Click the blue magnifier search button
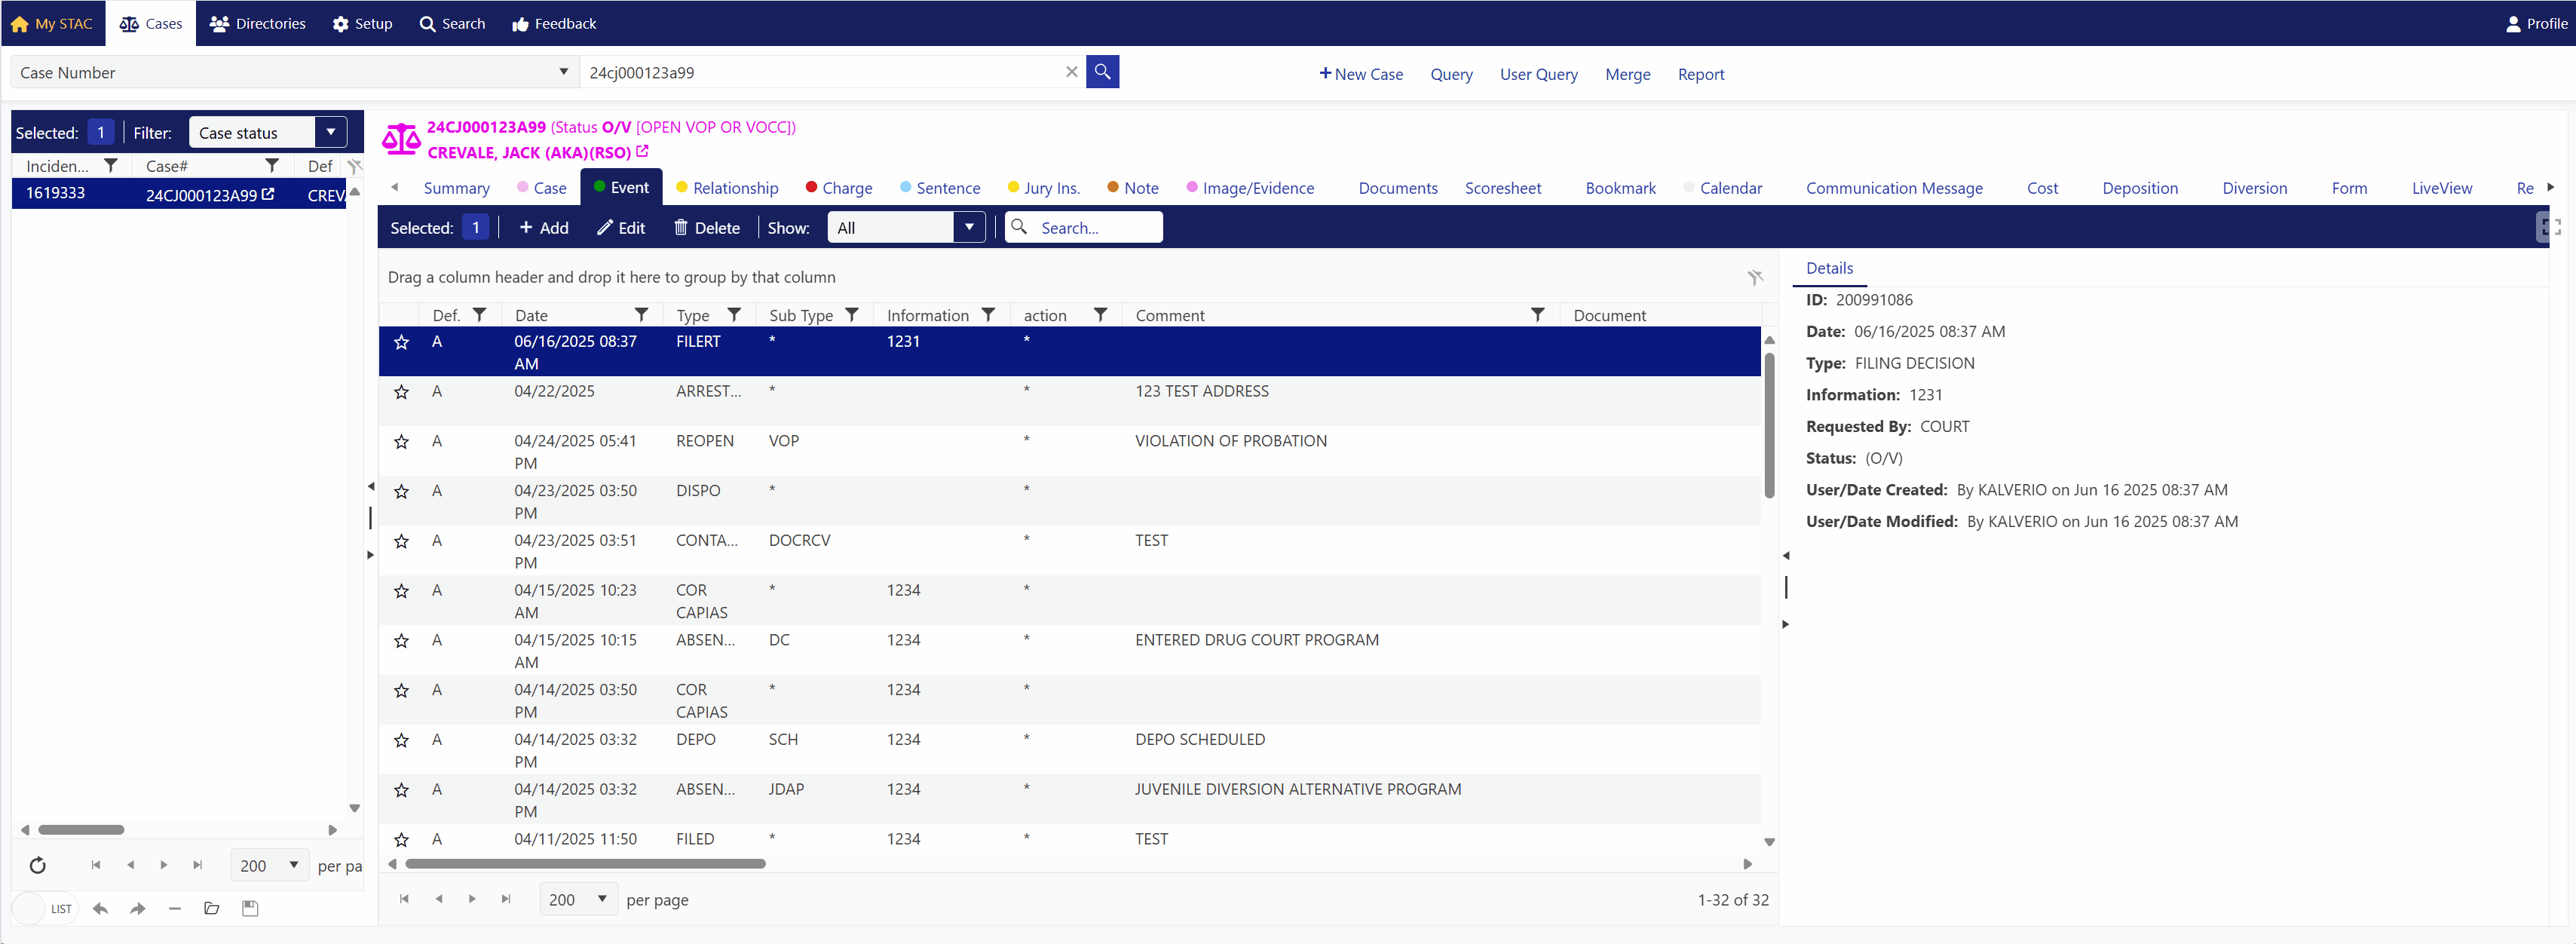The height and width of the screenshot is (944, 2576). click(1102, 72)
